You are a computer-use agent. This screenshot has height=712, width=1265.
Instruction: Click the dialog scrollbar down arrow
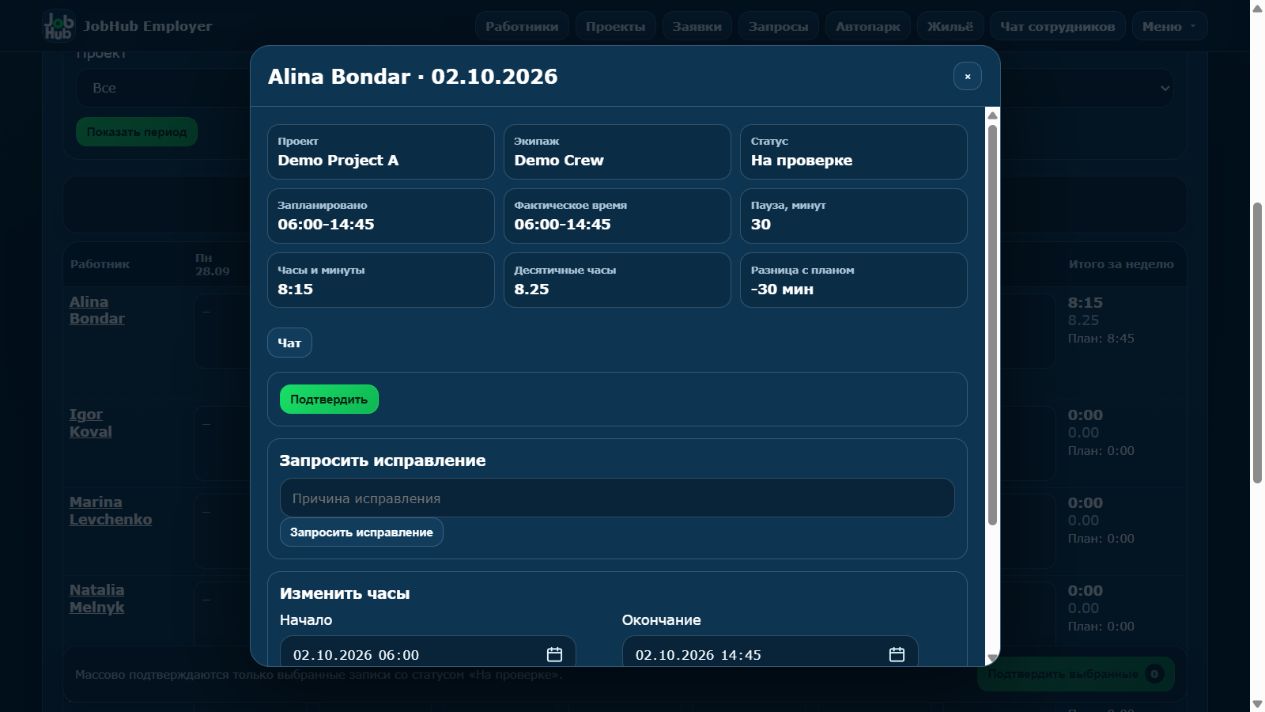tap(992, 658)
